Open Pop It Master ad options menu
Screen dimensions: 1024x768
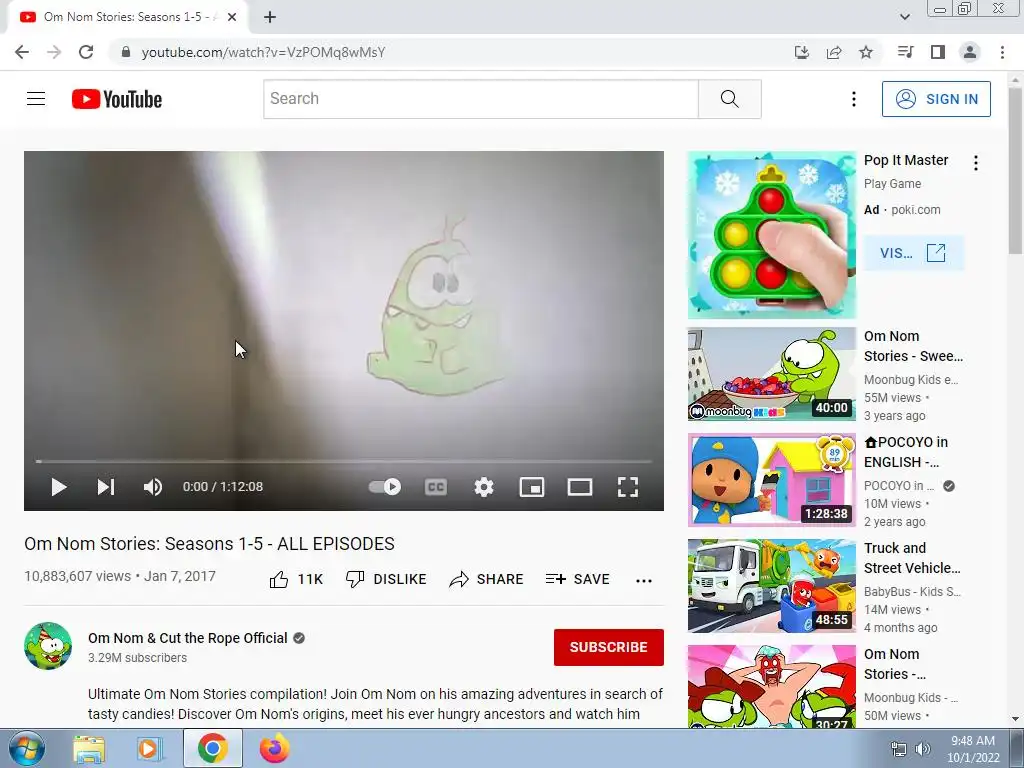[x=976, y=163]
